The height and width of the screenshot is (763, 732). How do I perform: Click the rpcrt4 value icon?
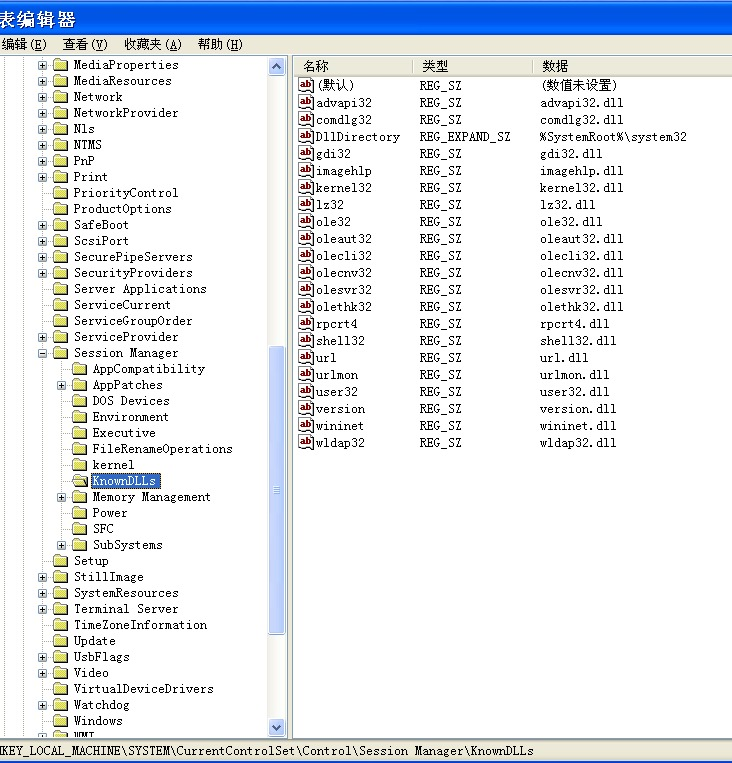pyautogui.click(x=306, y=323)
